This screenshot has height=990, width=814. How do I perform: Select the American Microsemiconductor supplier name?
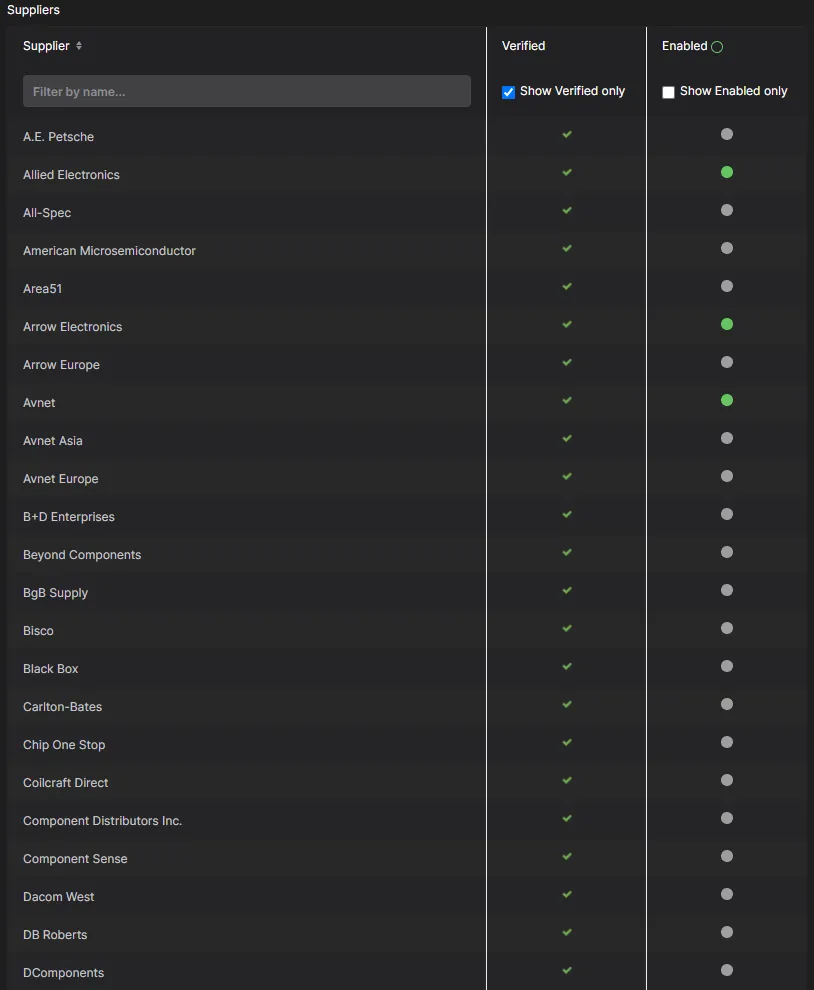coord(109,251)
